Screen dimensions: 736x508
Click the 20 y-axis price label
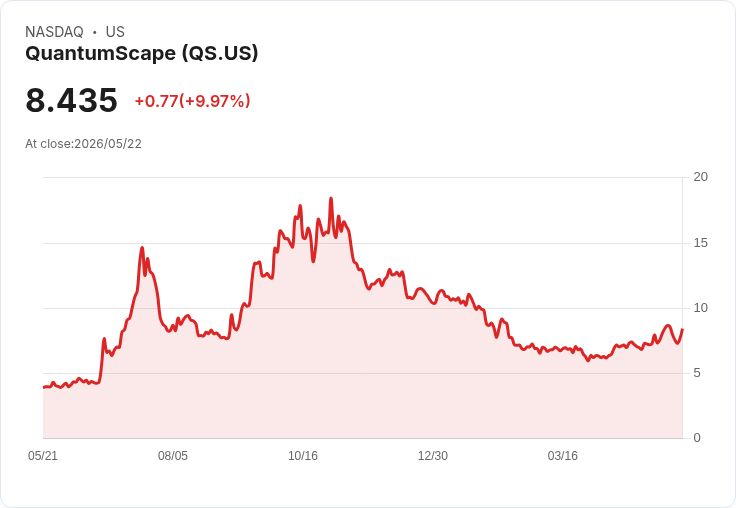[x=701, y=177]
